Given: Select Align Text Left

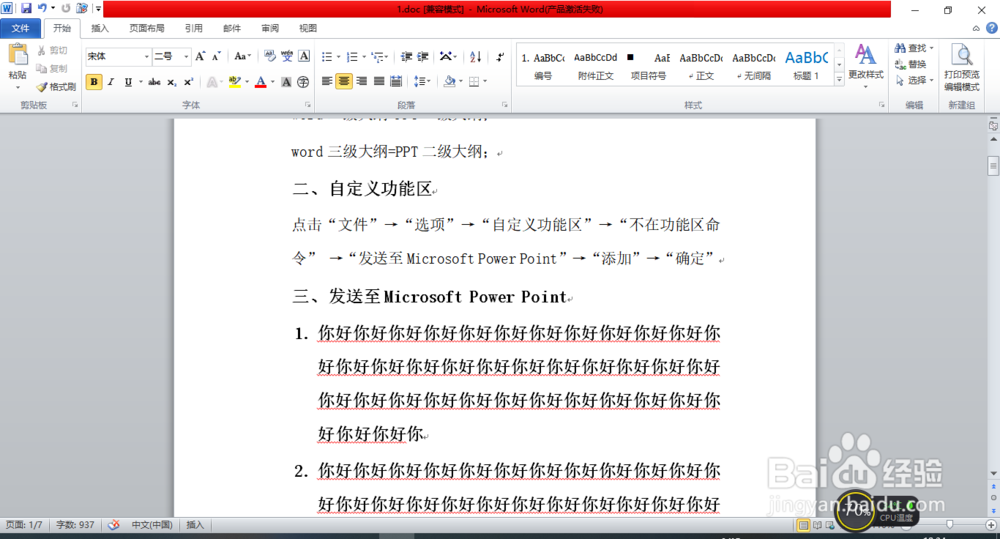Looking at the screenshot, I should (x=327, y=82).
